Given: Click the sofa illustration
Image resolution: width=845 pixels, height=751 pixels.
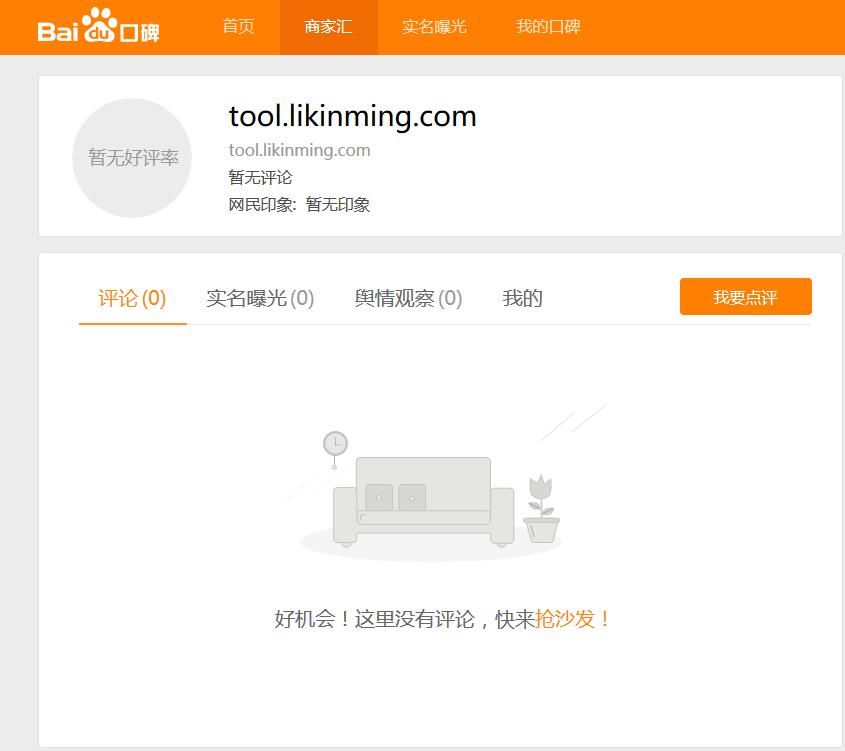Looking at the screenshot, I should [x=422, y=502].
